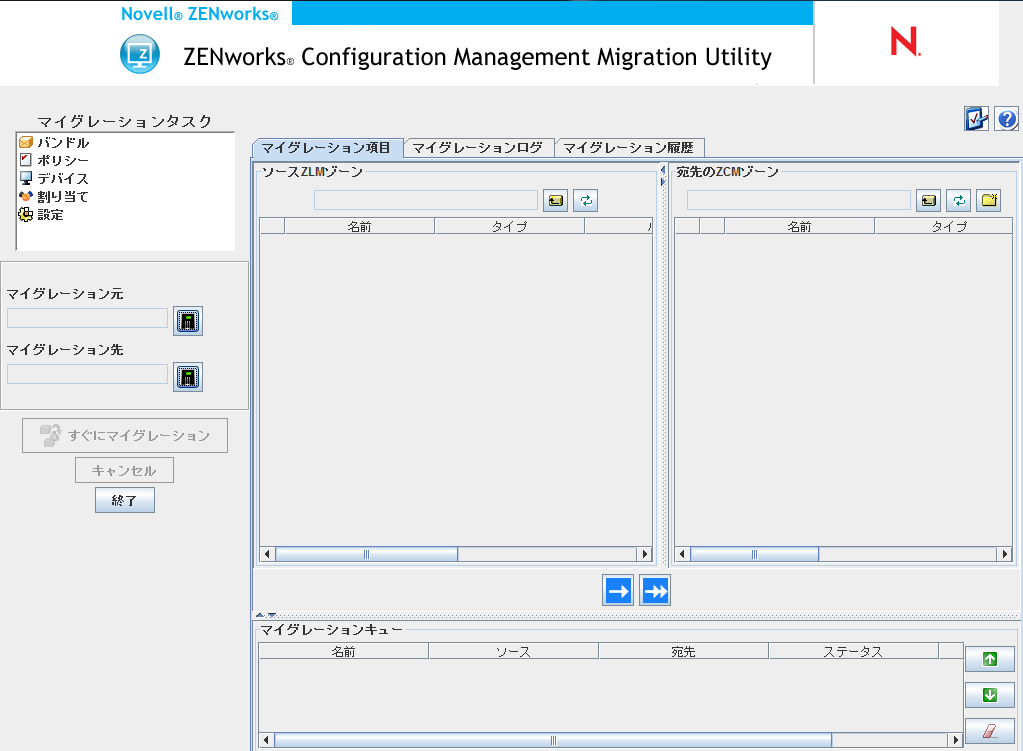Click ステータス column header in migration queue

point(853,651)
